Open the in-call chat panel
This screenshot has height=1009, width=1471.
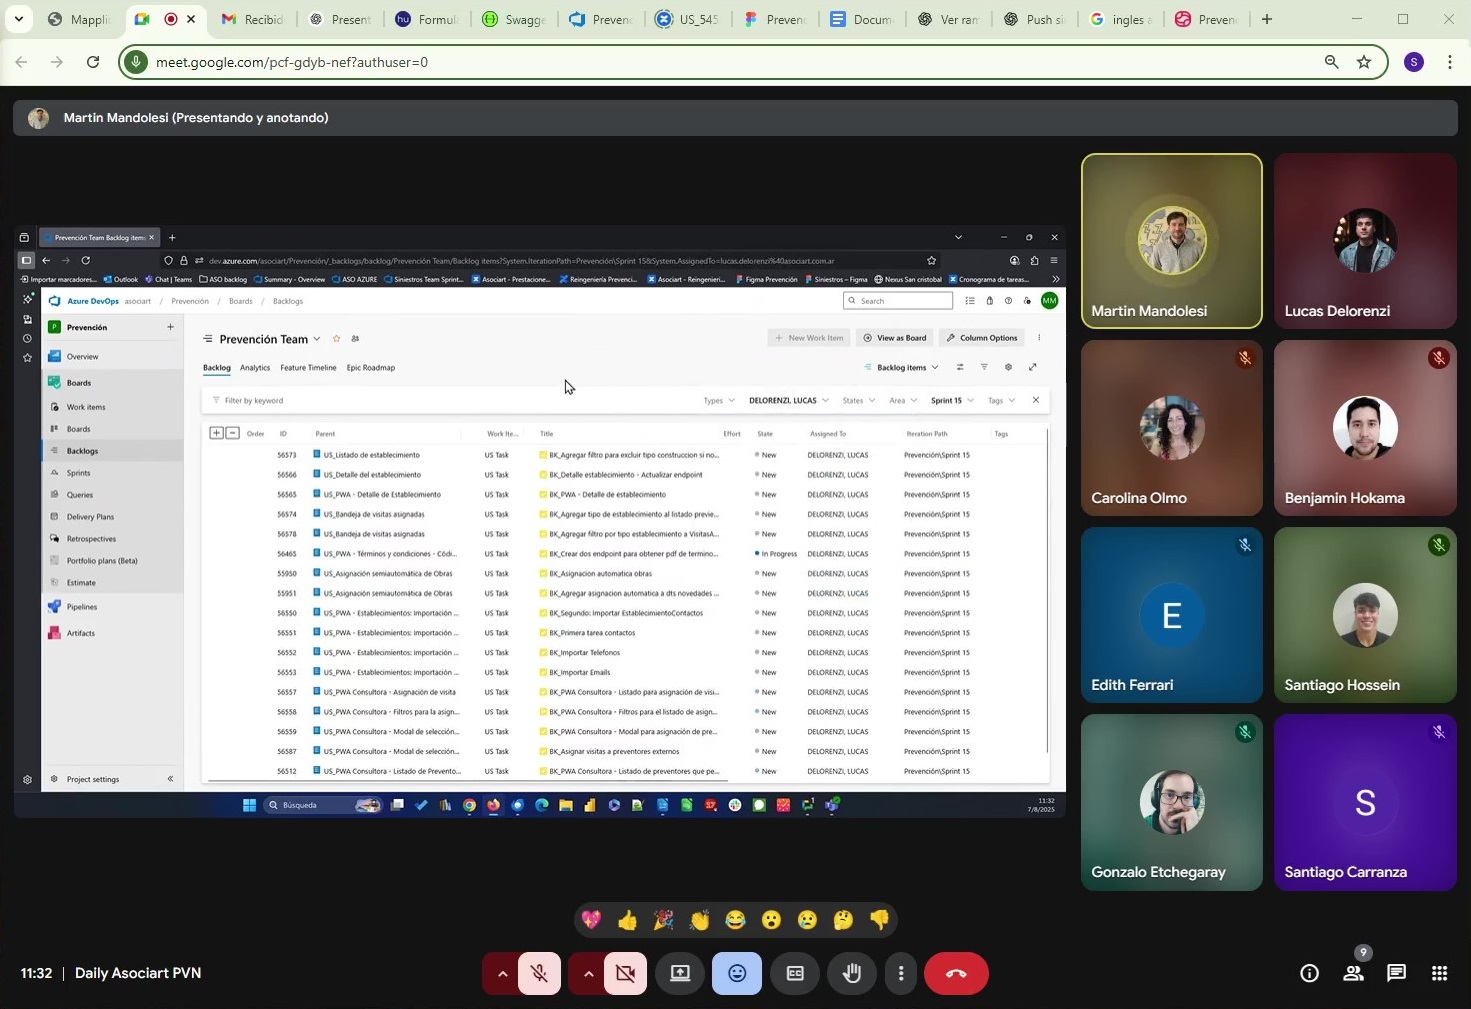point(1396,973)
